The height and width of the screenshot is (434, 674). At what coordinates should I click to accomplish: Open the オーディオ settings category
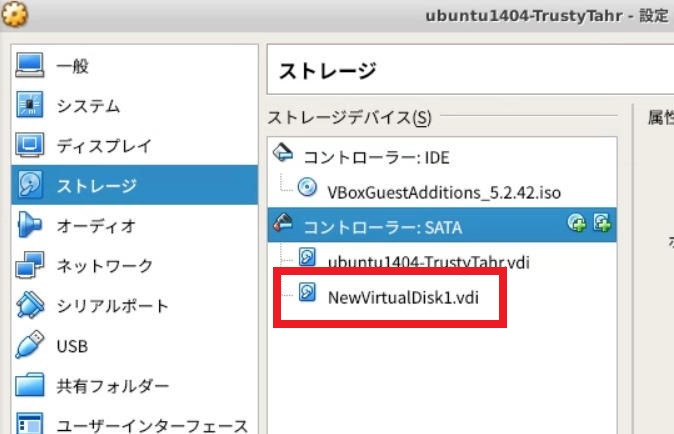click(135, 225)
